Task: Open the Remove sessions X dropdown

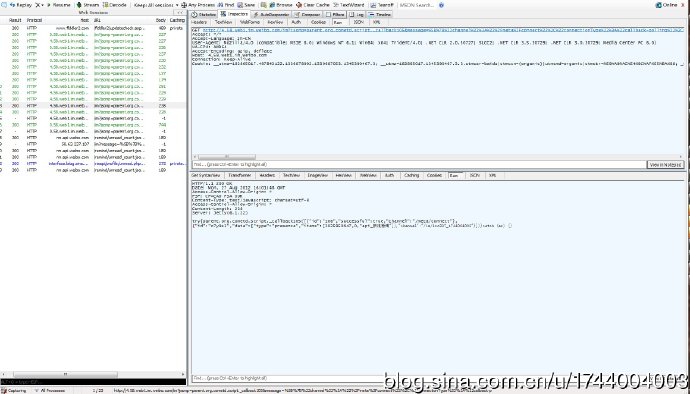Action: [x=40, y=5]
